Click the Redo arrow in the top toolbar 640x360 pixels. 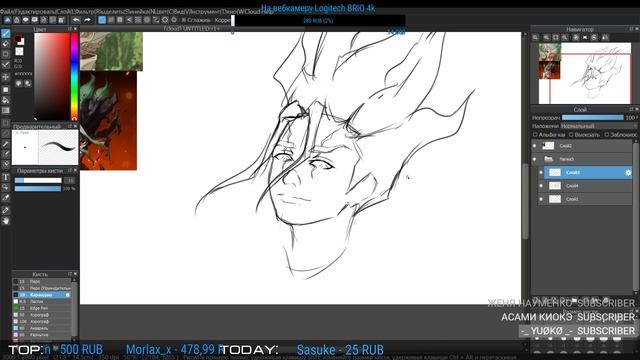coord(87,20)
